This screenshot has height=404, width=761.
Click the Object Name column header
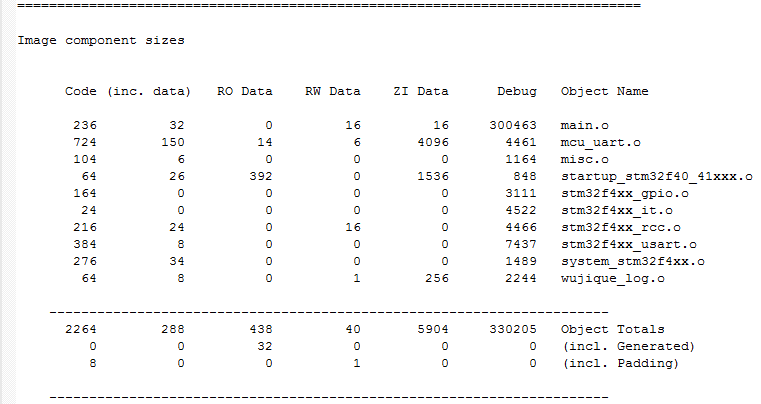pyautogui.click(x=604, y=91)
